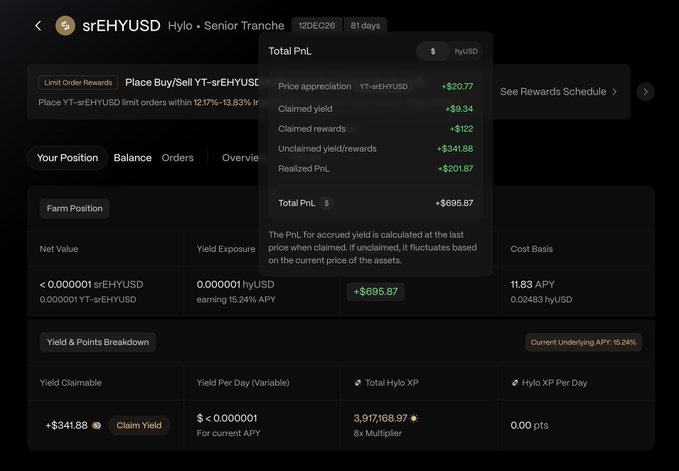Open the Orders tab
The image size is (679, 471).
178,158
